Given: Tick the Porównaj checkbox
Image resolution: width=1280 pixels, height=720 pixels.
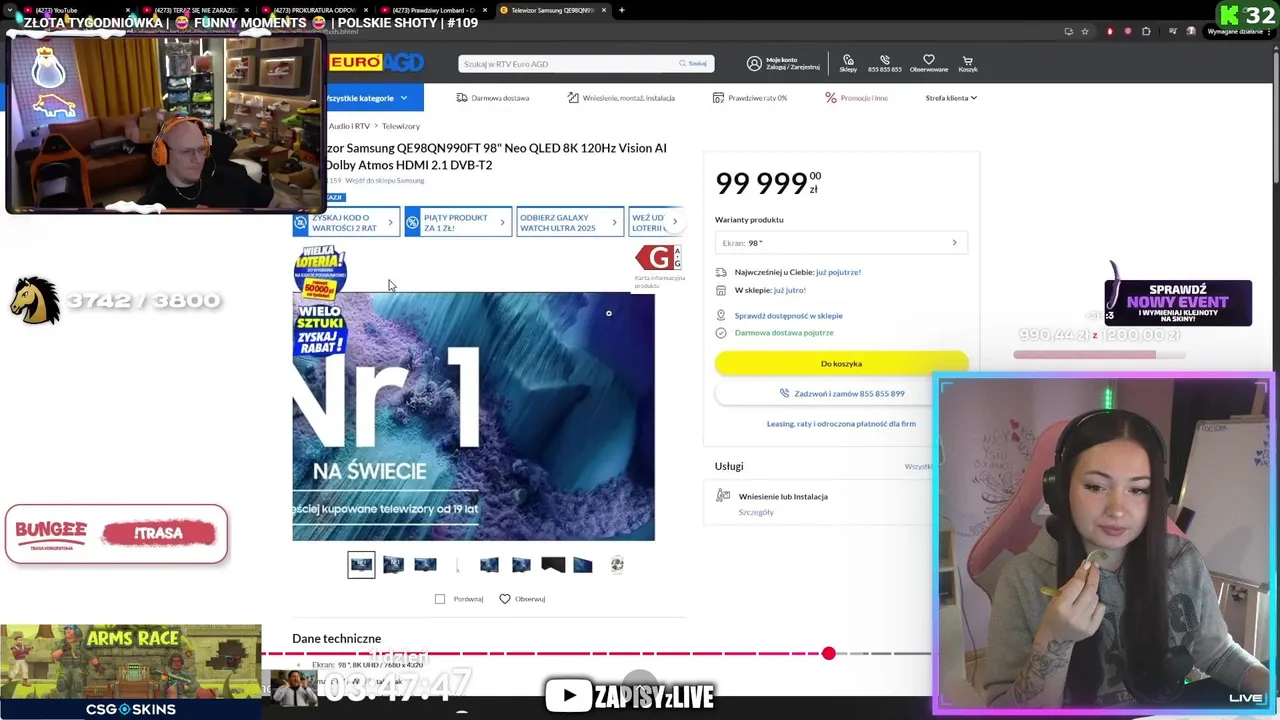Looking at the screenshot, I should pos(440,599).
